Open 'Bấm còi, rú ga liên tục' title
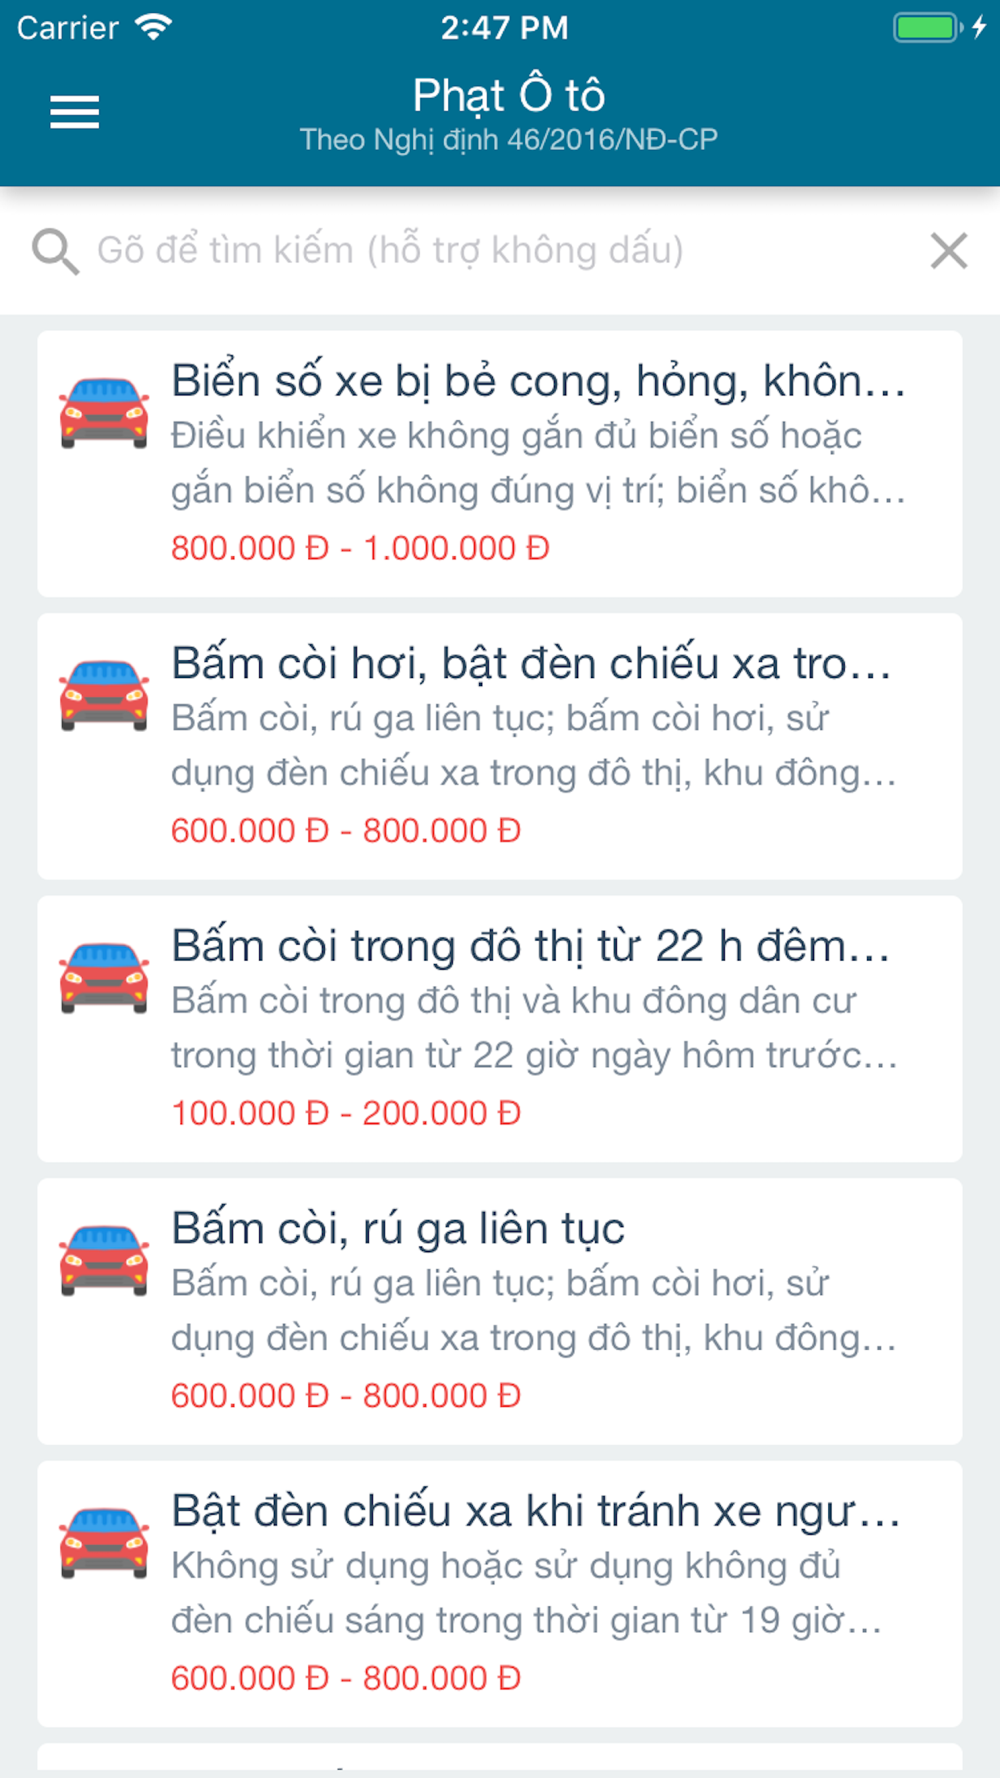 tap(398, 1229)
